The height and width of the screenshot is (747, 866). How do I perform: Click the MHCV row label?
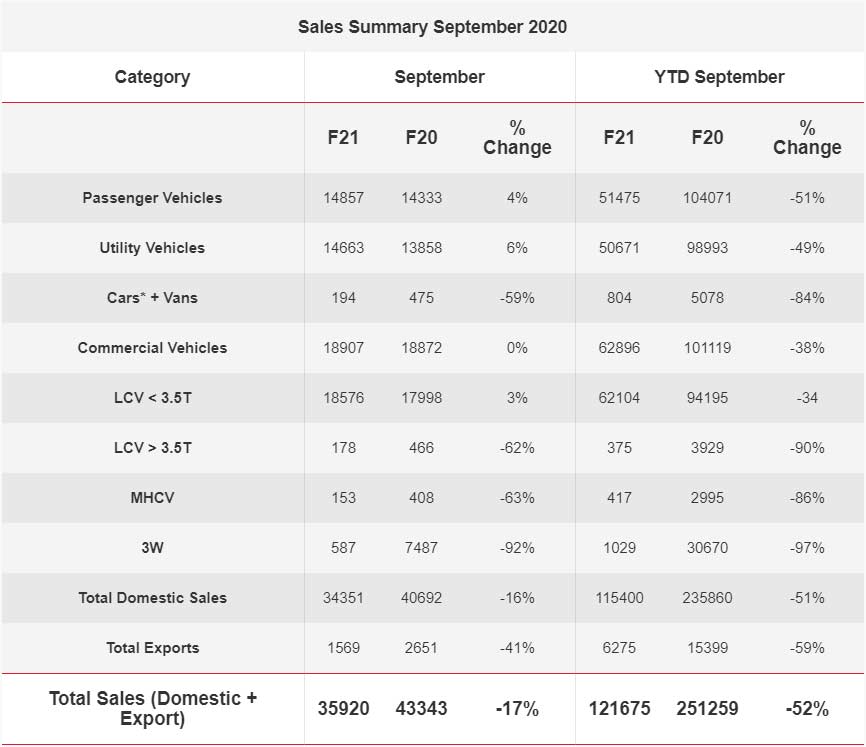[x=152, y=498]
